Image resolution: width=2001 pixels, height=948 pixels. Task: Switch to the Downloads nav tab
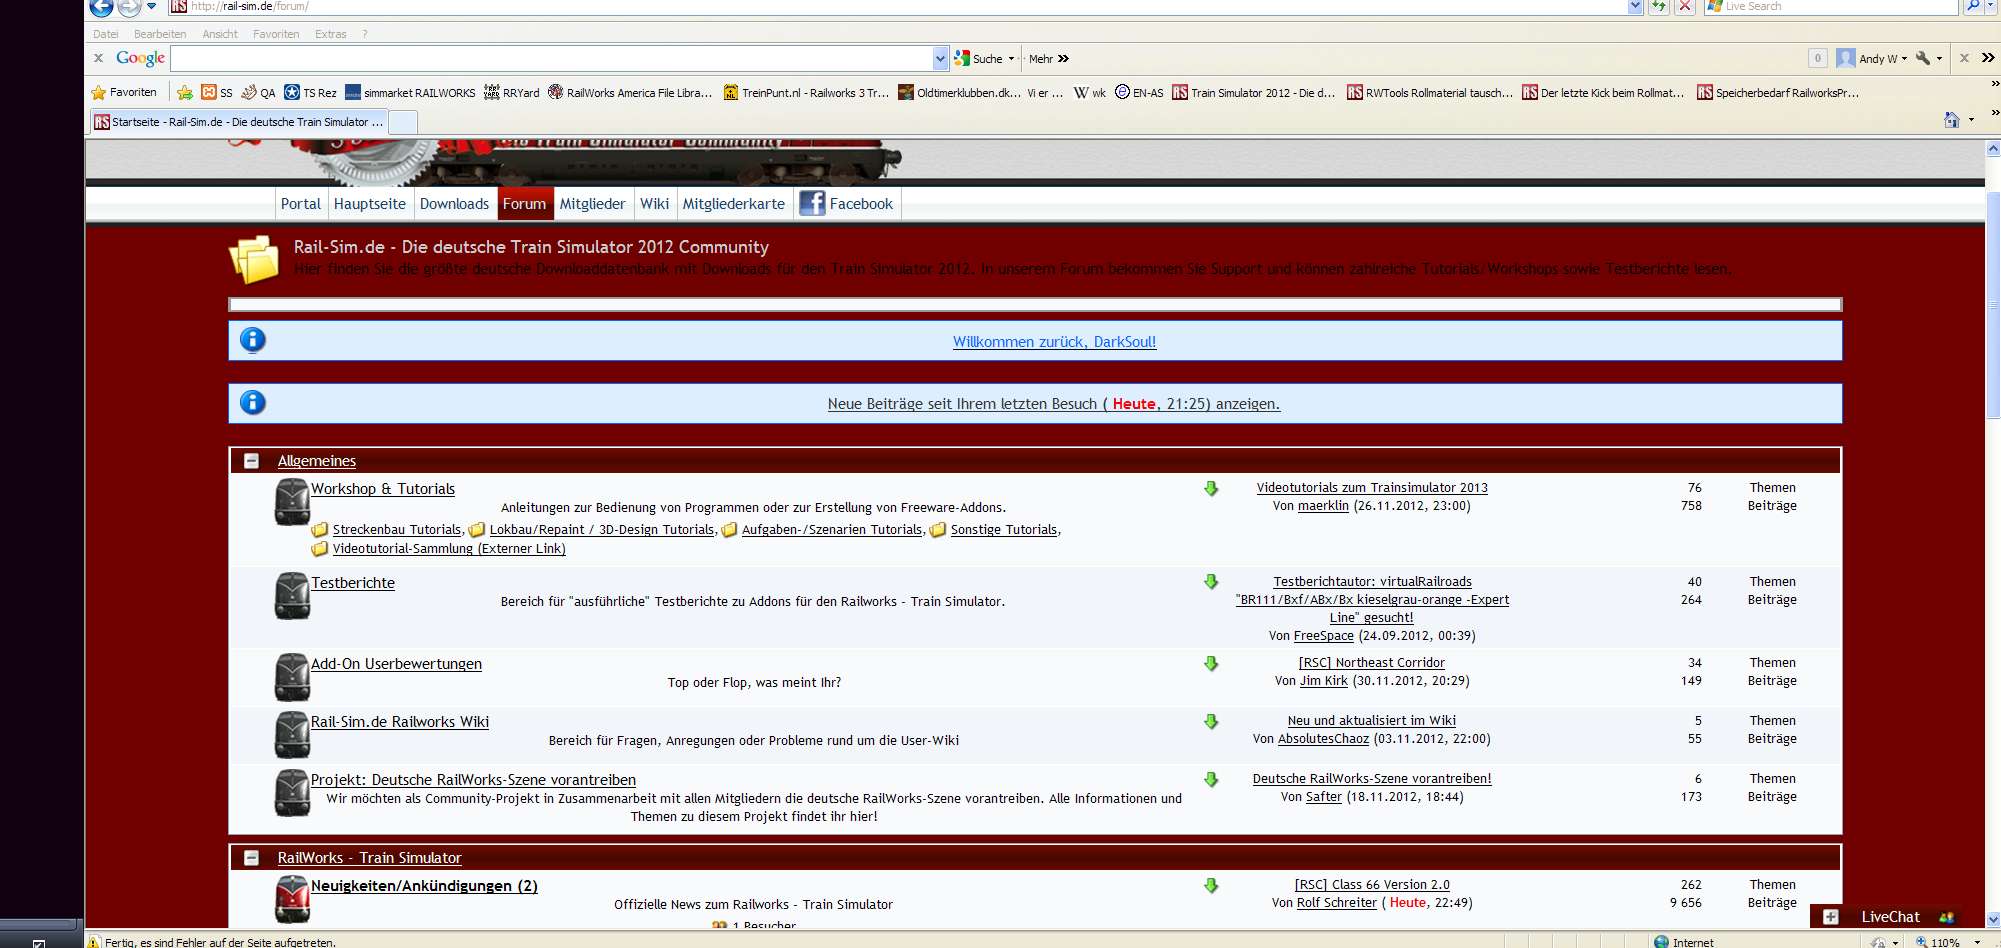[x=455, y=204]
